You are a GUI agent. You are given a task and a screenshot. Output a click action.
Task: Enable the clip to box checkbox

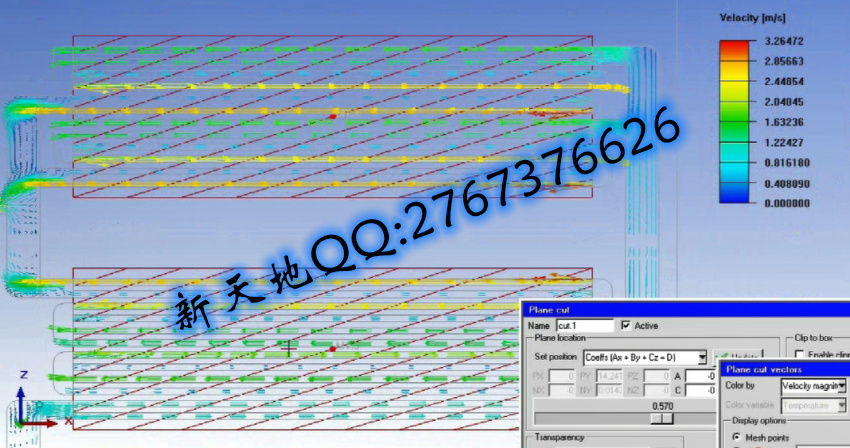coord(800,355)
